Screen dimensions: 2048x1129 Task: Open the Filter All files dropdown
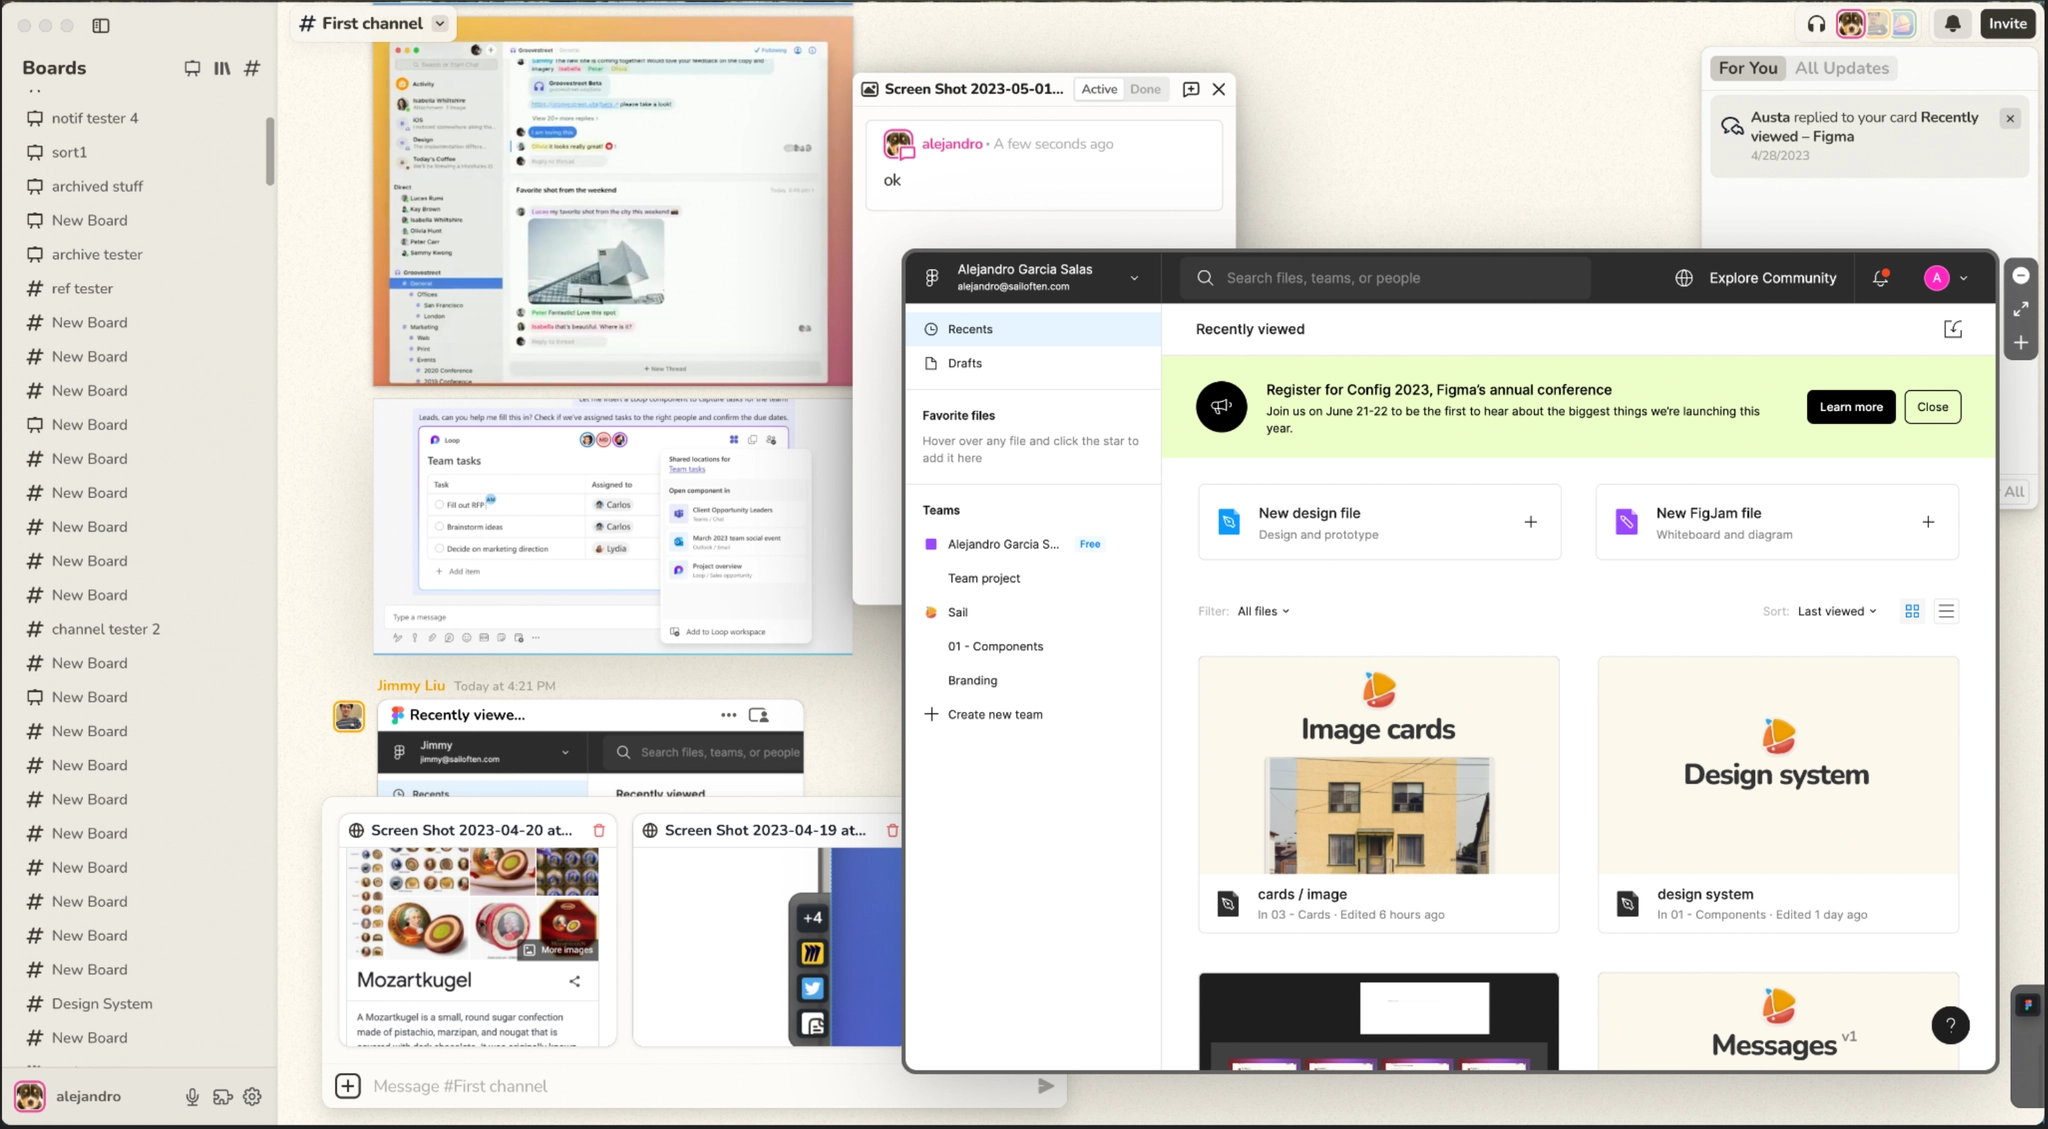pyautogui.click(x=1262, y=610)
